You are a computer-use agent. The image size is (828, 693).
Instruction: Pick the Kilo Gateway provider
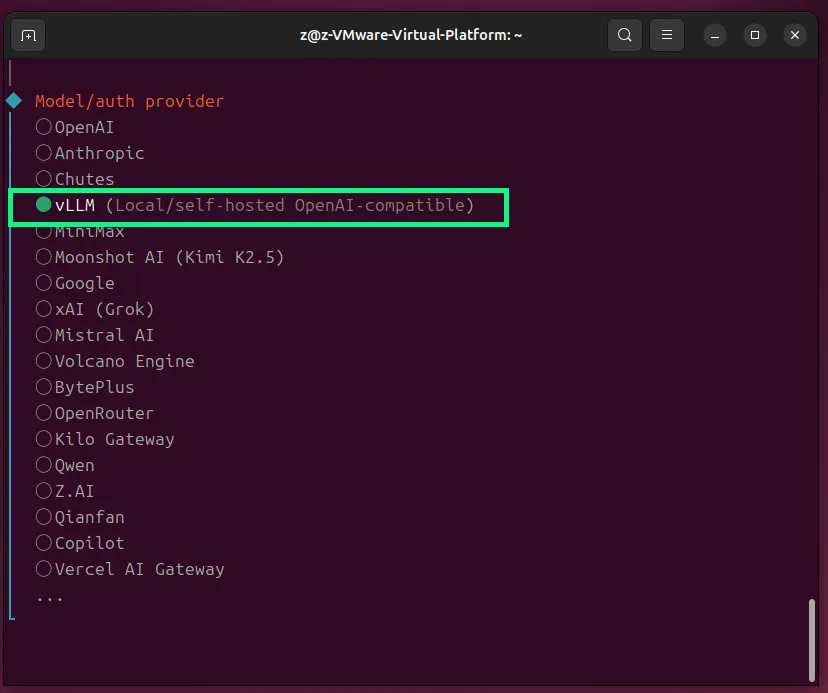pyautogui.click(x=44, y=439)
